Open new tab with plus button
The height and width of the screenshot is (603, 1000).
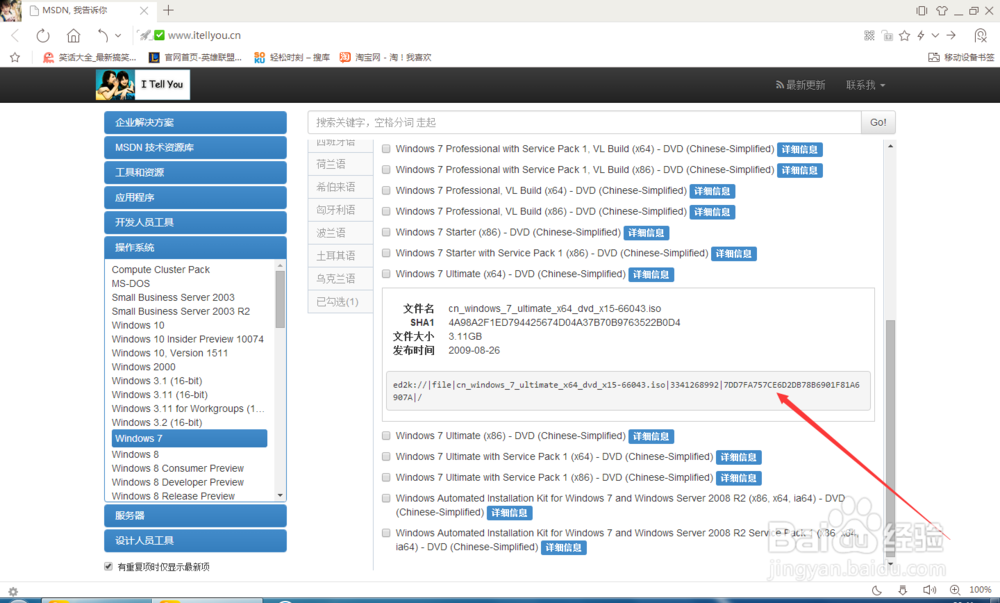[168, 10]
